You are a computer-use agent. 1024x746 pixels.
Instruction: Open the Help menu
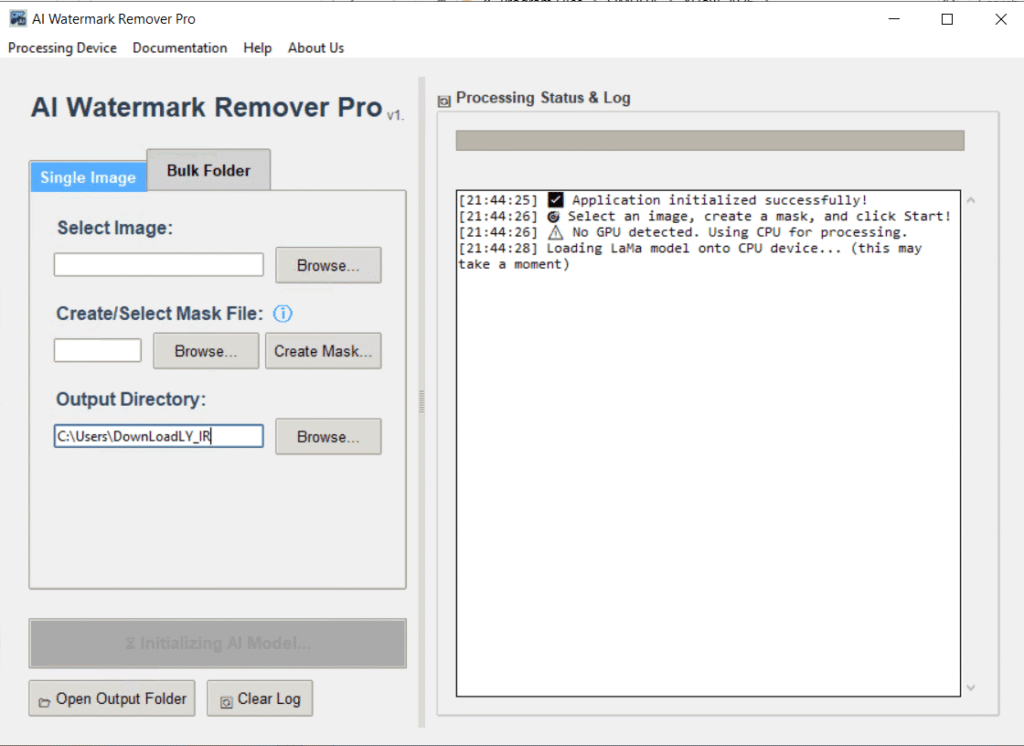[x=257, y=48]
